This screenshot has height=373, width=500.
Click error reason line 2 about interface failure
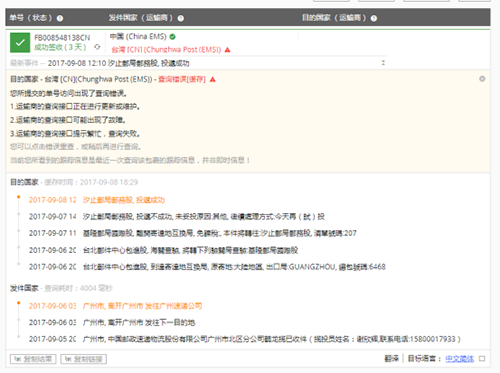click(68, 120)
